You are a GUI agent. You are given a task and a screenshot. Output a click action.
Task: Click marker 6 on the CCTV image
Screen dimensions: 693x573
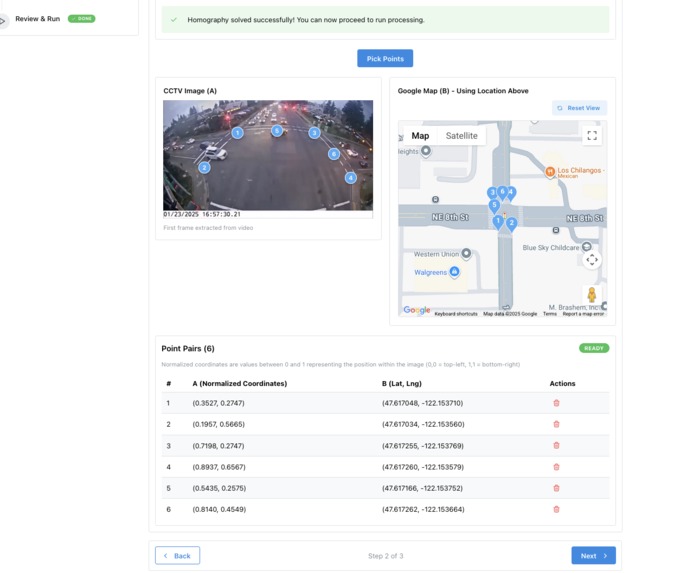334,154
